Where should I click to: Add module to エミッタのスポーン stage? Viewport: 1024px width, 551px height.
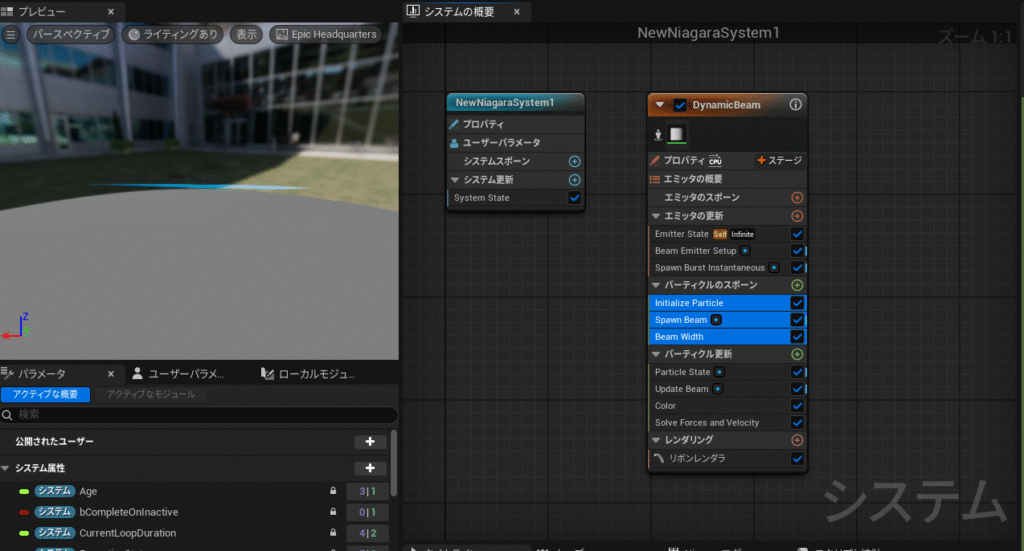point(797,197)
